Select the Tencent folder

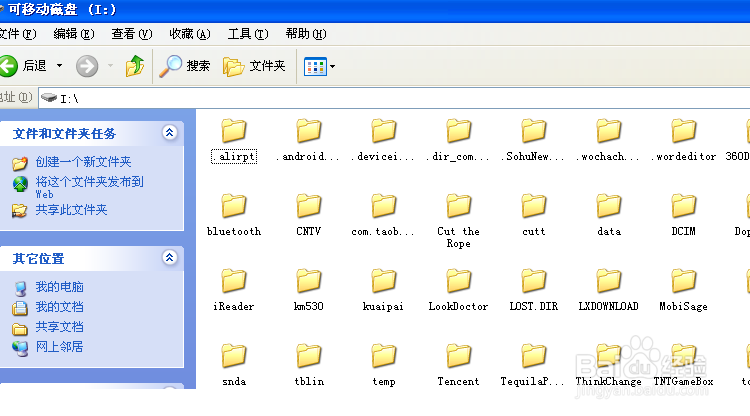point(458,366)
